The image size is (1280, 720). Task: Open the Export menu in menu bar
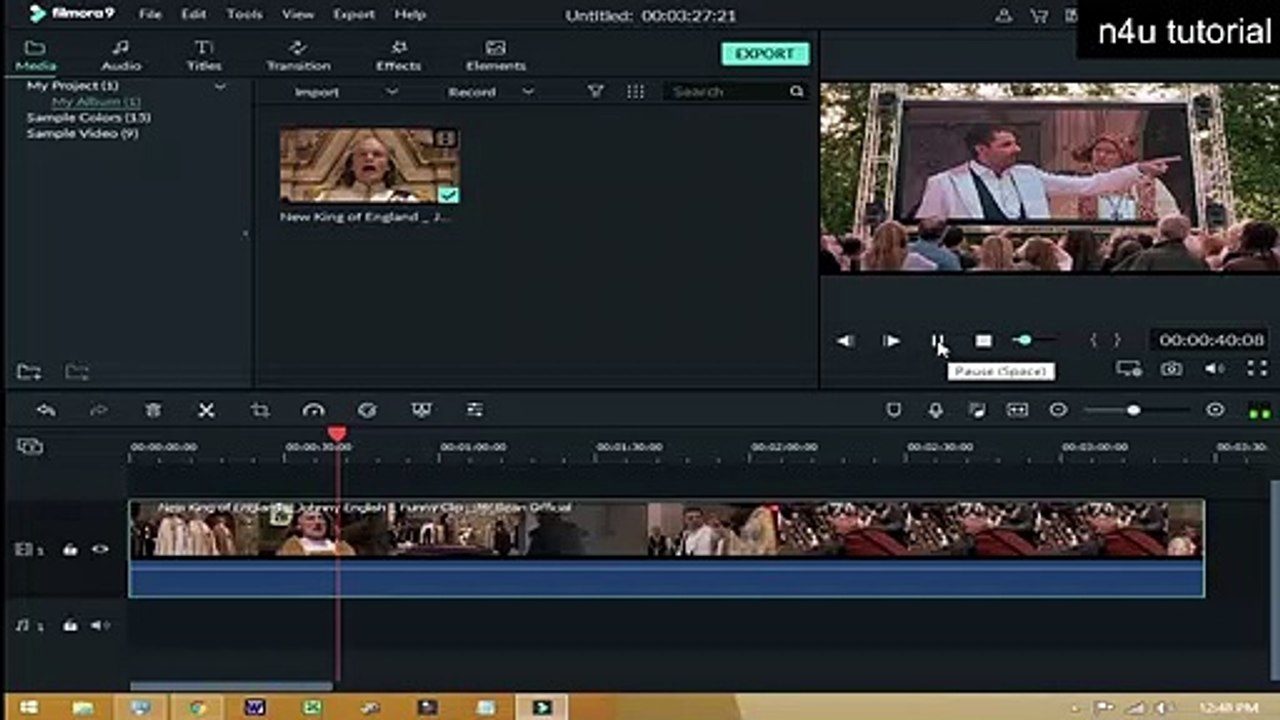(x=354, y=15)
